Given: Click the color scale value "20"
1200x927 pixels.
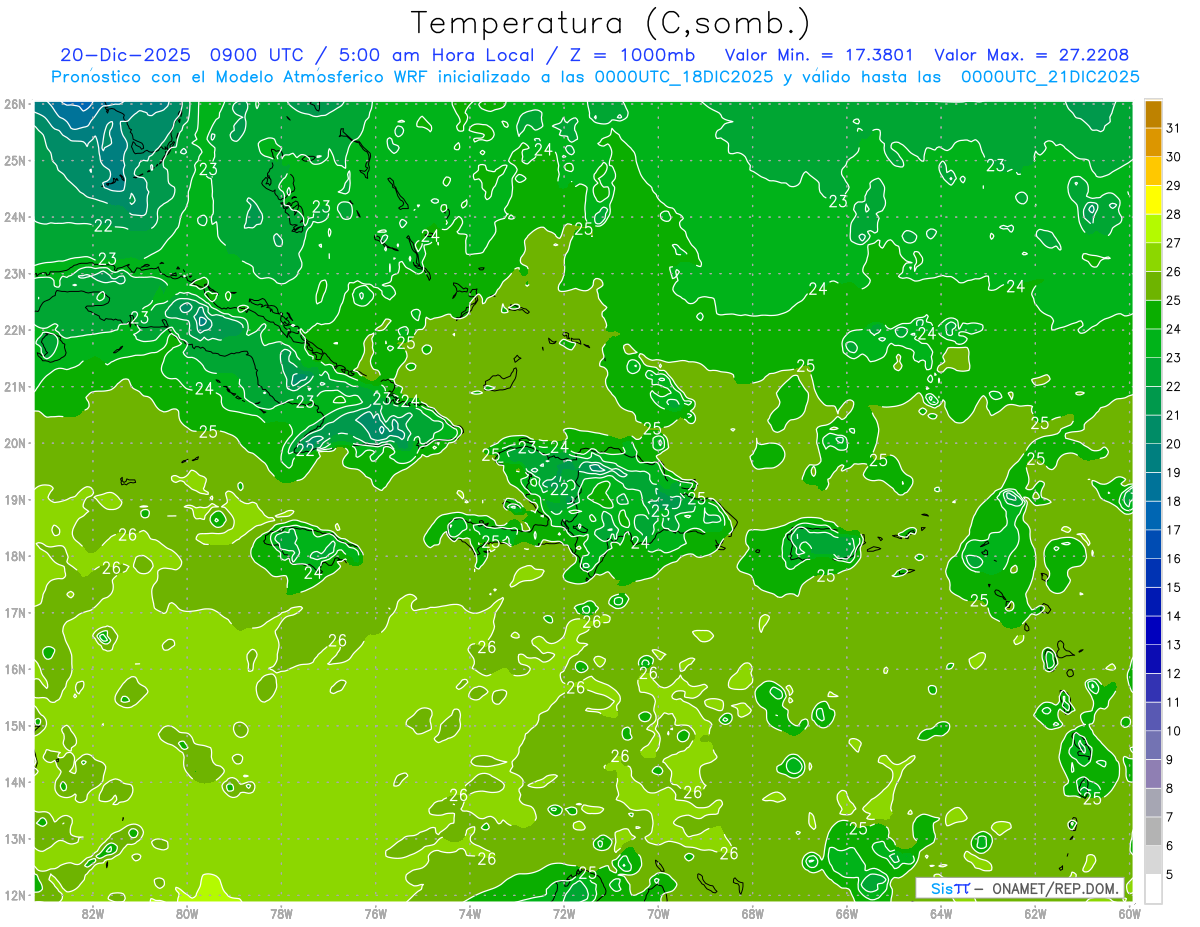Looking at the screenshot, I should [x=1173, y=444].
